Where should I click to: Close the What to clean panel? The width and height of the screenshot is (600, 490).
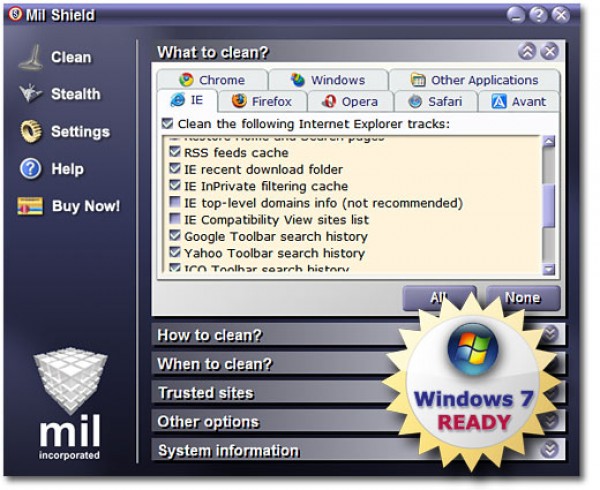point(549,51)
